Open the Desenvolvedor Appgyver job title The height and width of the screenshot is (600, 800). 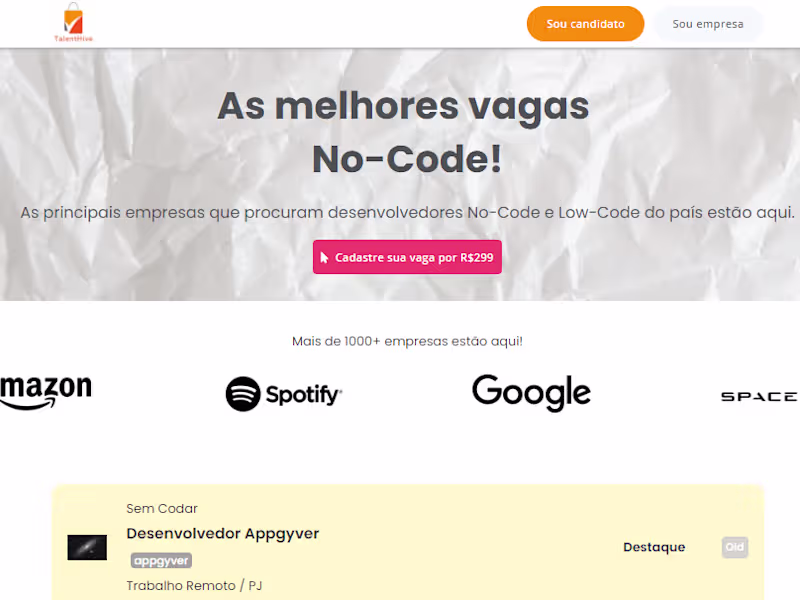point(222,534)
